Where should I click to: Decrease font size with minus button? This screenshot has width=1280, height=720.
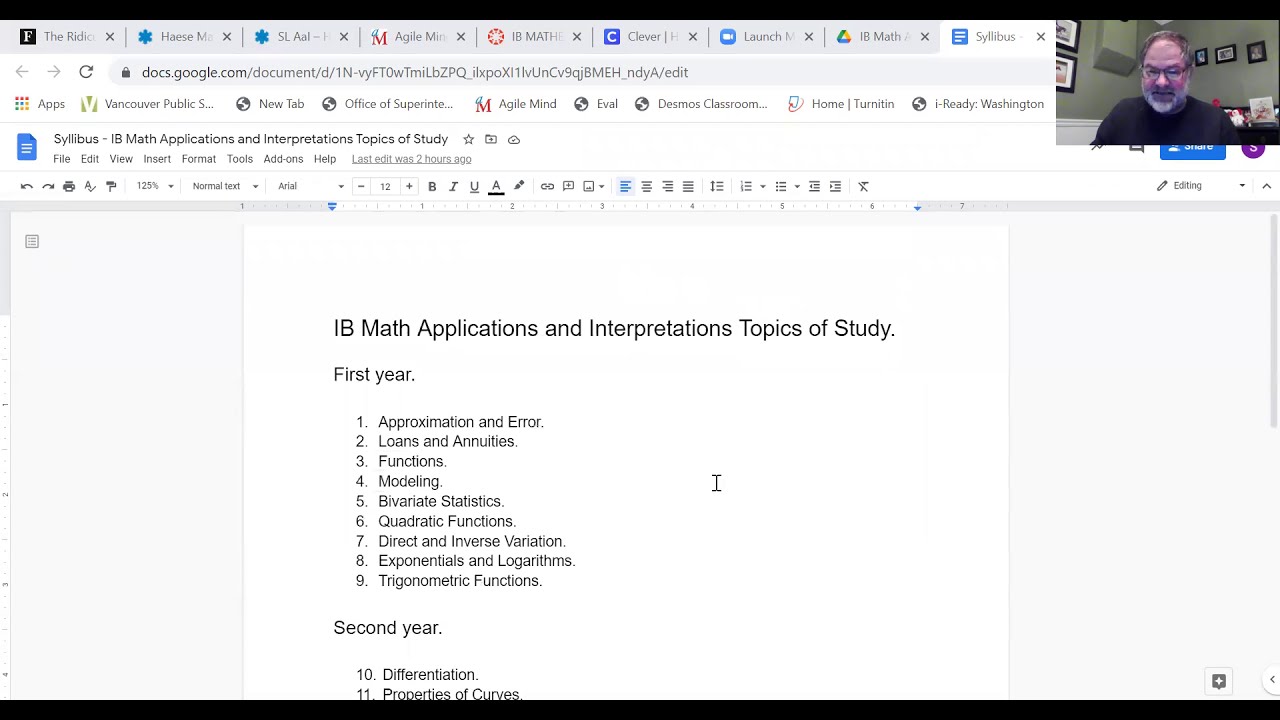pyautogui.click(x=361, y=186)
